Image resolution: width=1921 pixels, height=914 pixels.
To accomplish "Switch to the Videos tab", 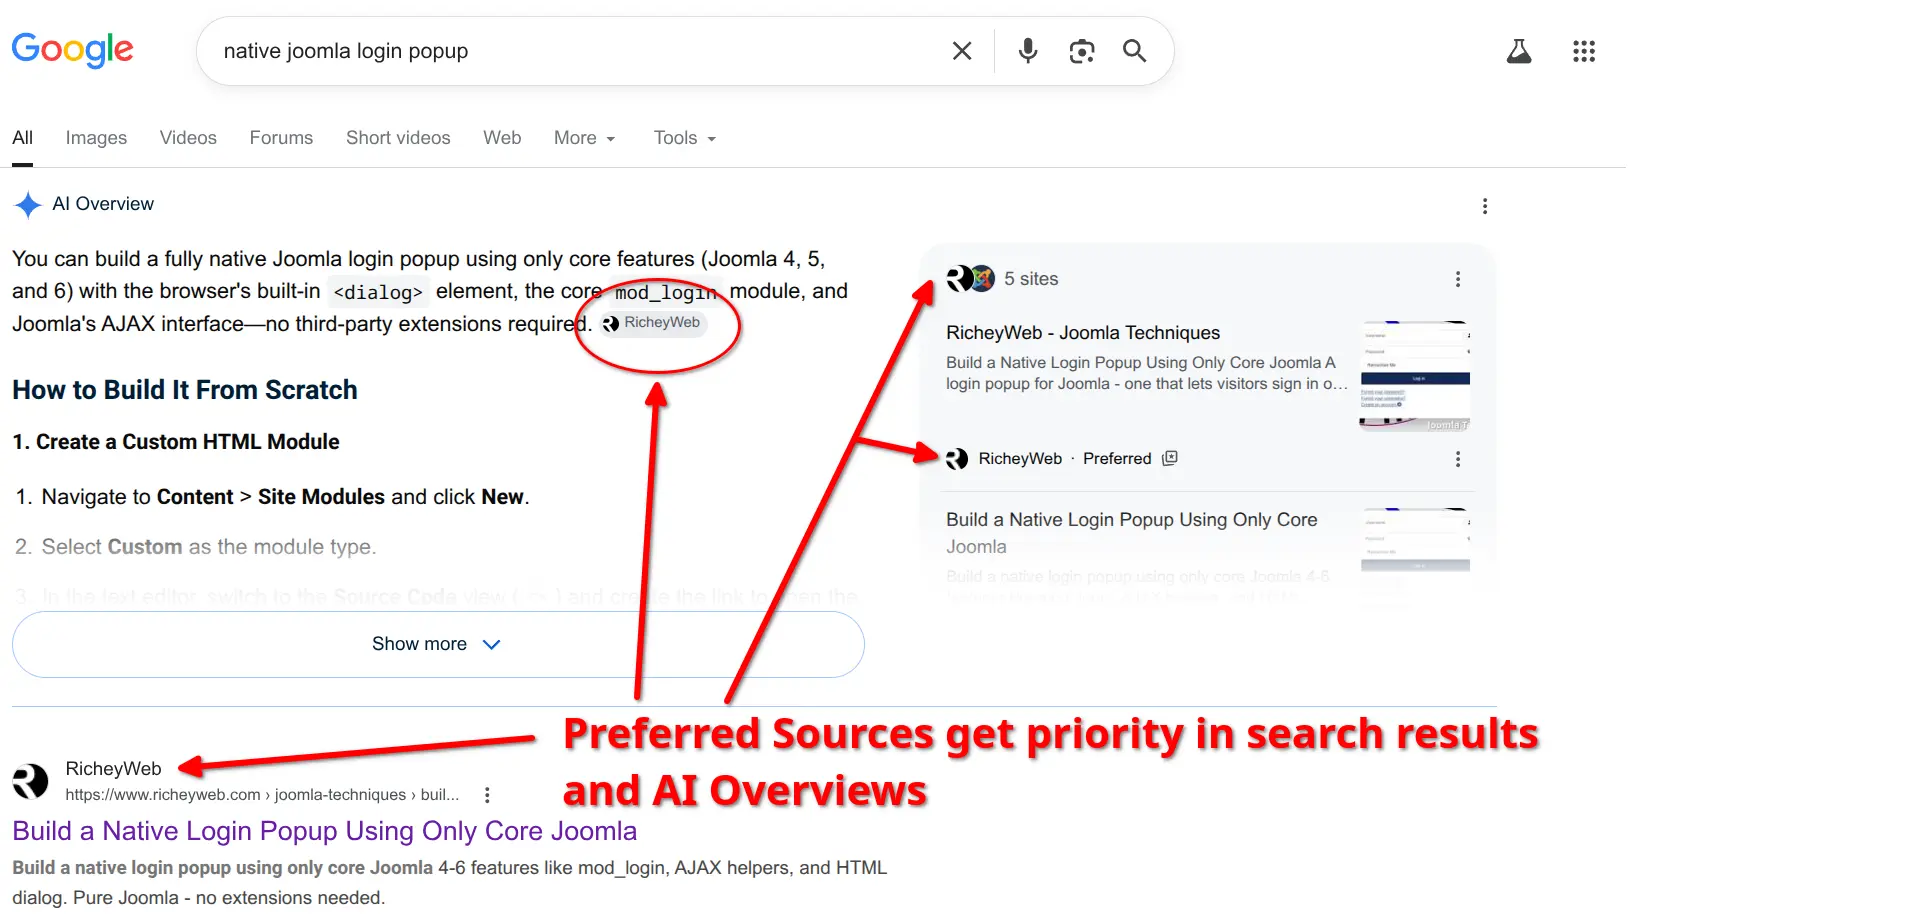I will [x=188, y=138].
